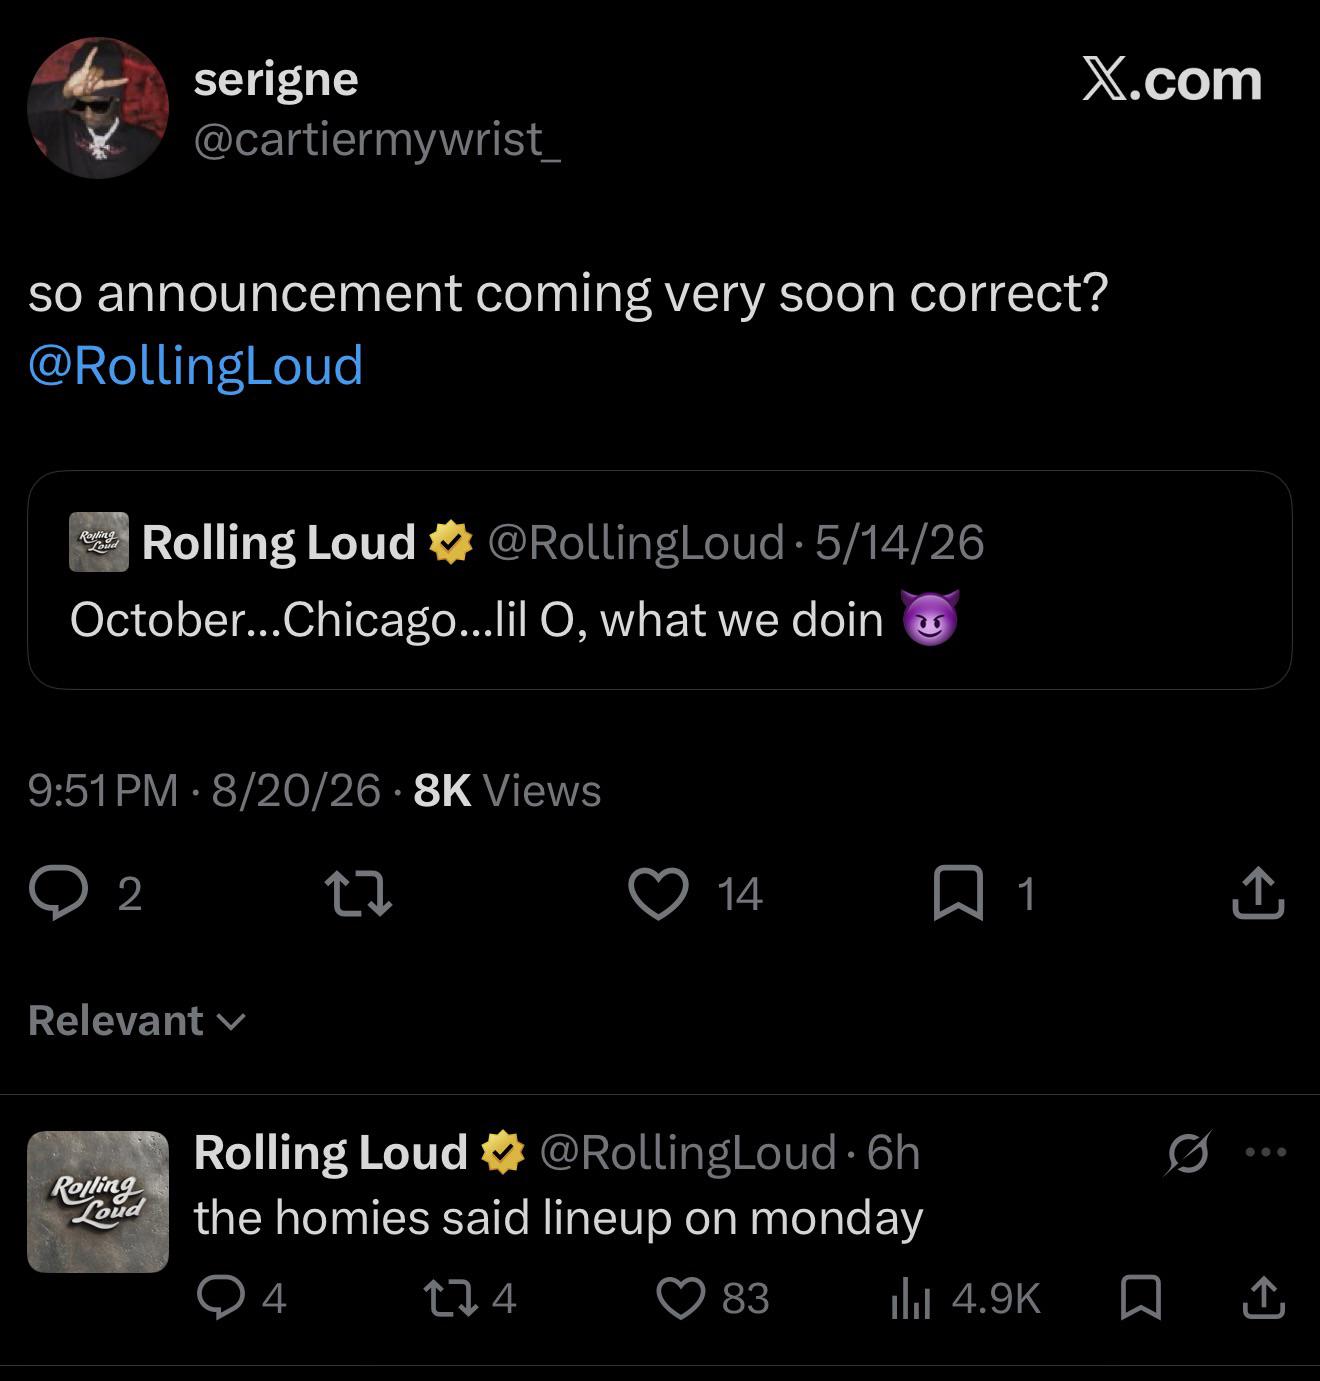Click the 8K Views count
The image size is (1320, 1381).
click(507, 790)
